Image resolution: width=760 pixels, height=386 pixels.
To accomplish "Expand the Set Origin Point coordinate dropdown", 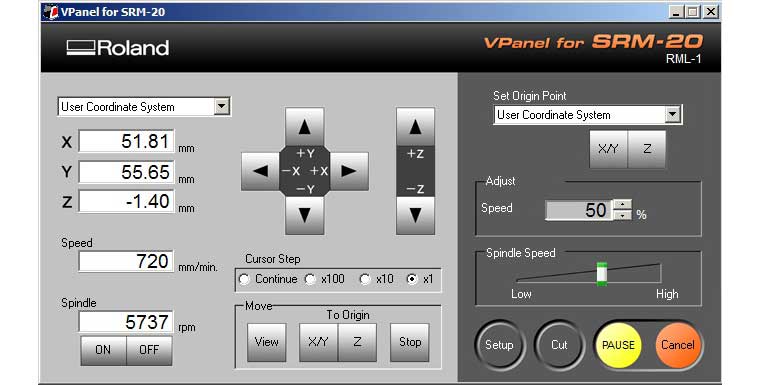I will point(672,115).
